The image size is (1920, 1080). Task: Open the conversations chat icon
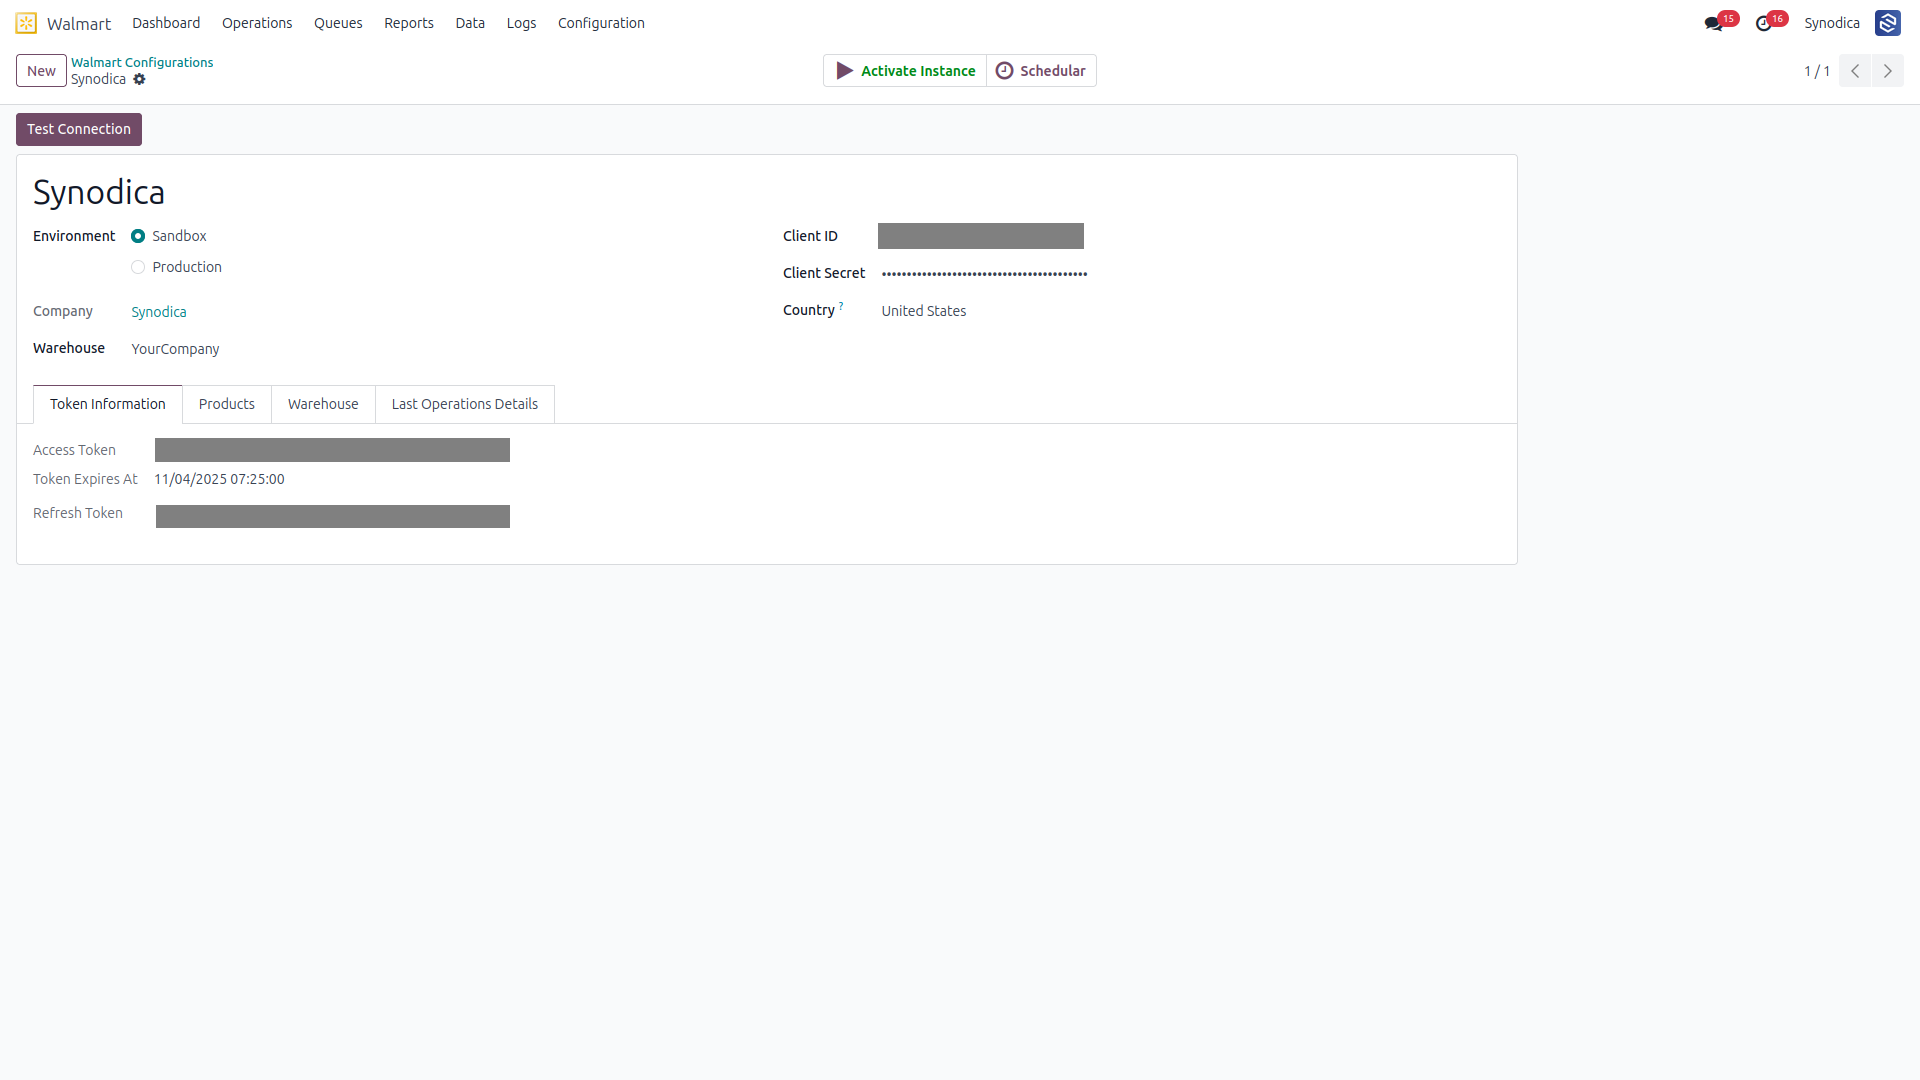[x=1713, y=23]
